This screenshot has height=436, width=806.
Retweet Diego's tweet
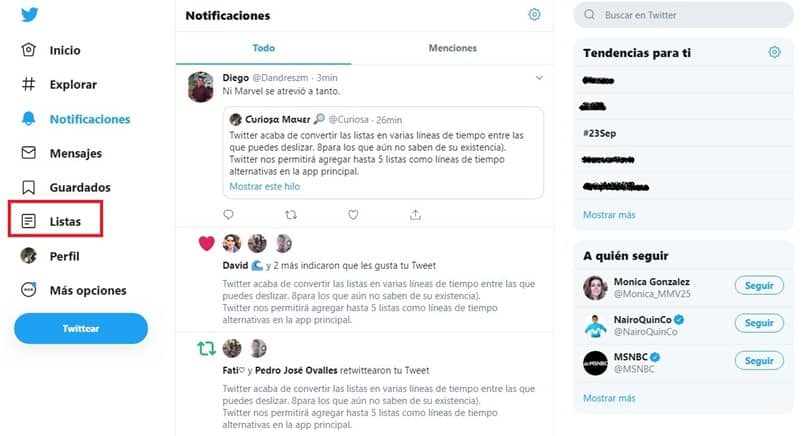(x=291, y=214)
